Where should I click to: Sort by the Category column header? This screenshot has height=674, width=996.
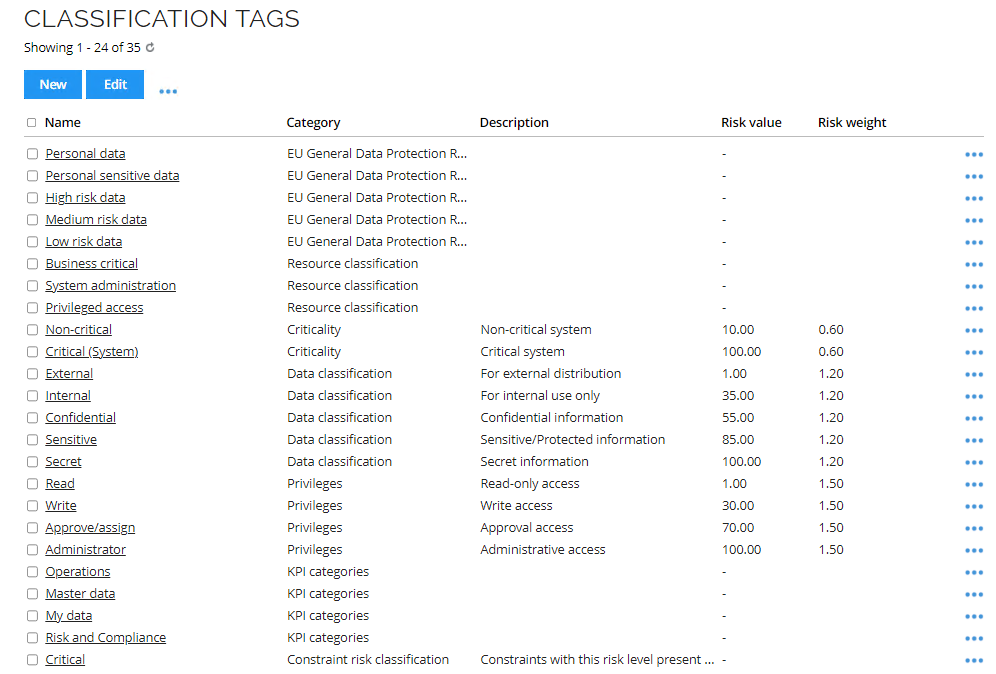pos(313,123)
